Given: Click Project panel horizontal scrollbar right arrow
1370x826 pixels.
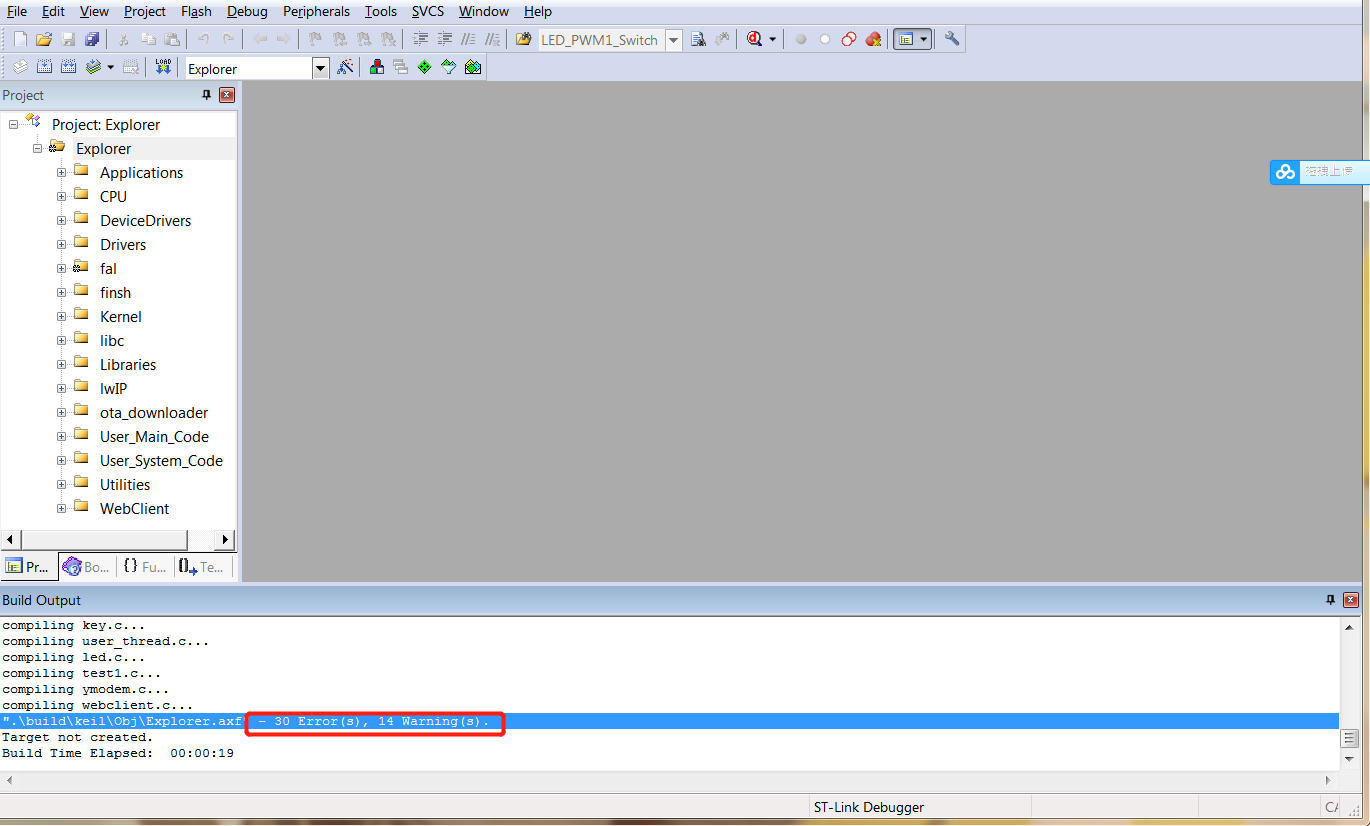Looking at the screenshot, I should [x=225, y=539].
